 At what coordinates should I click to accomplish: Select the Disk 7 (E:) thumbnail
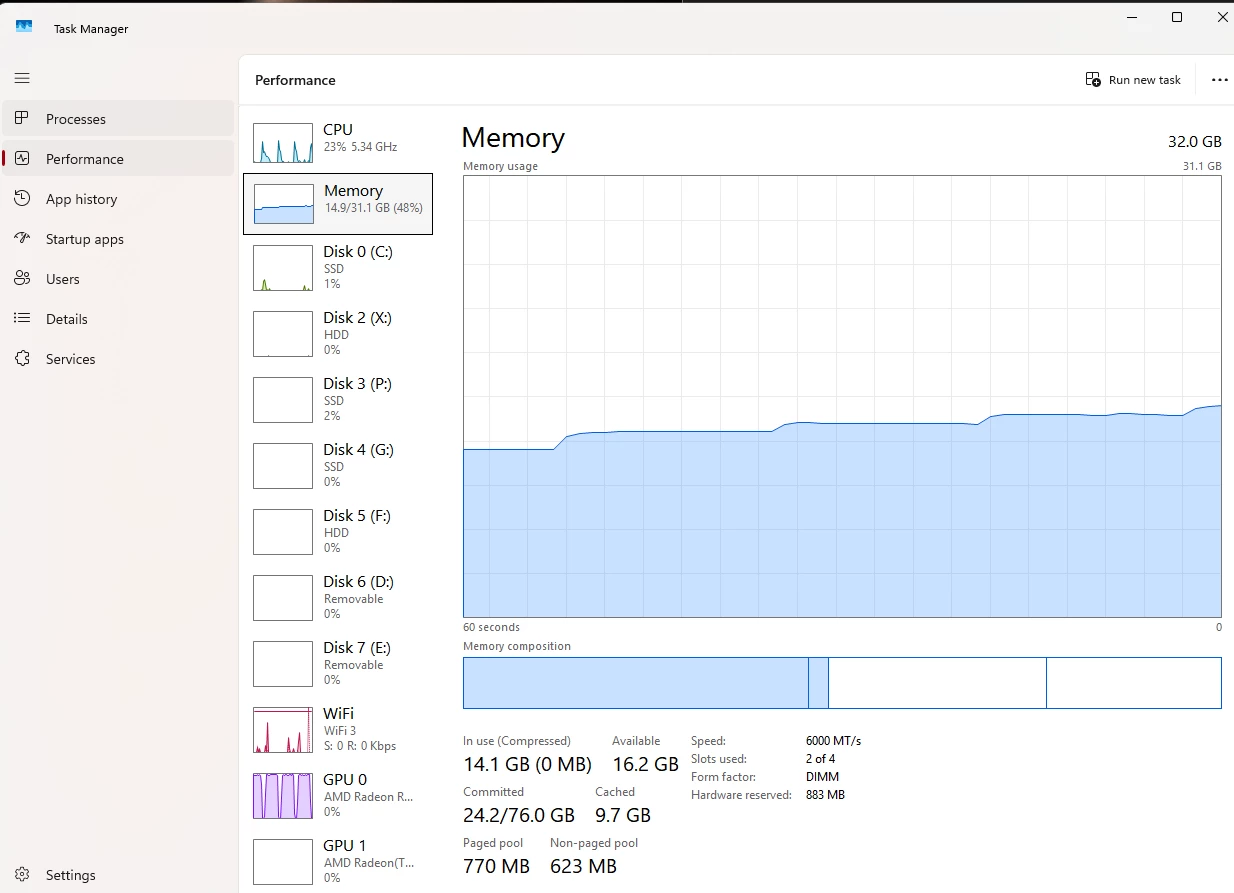point(283,664)
